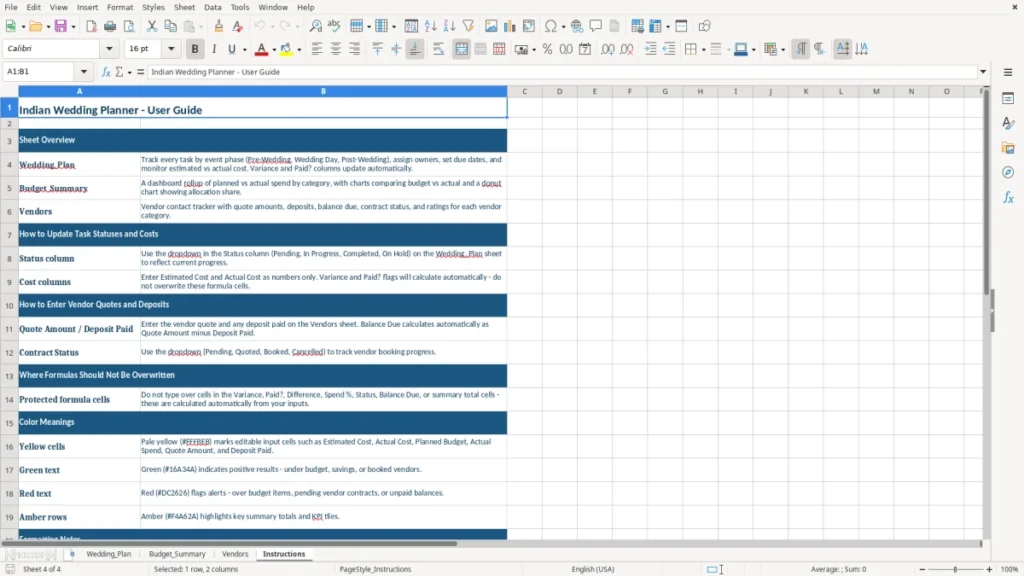Run the Spelling check icon
1024x576 pixels.
tap(334, 26)
